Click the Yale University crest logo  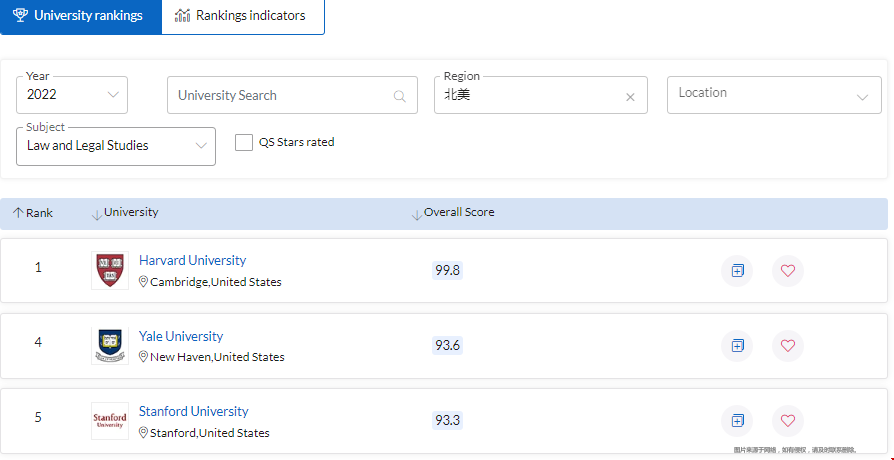tap(110, 345)
